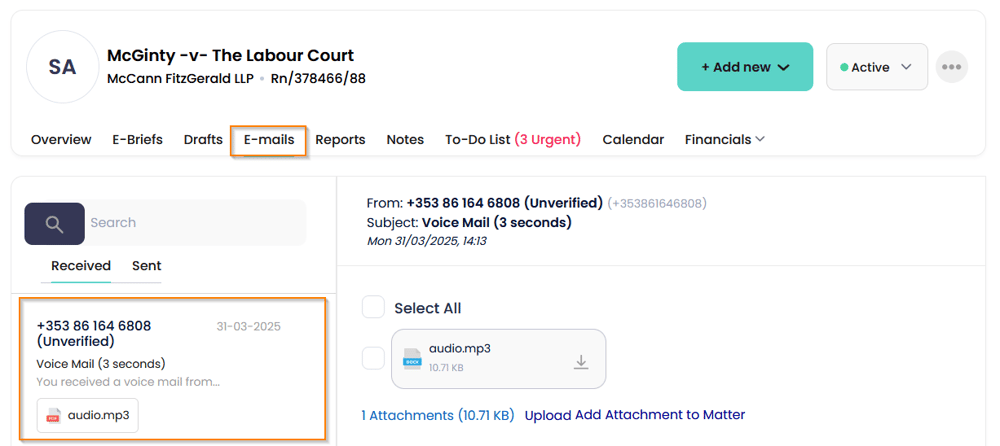Click the audio.mp3 file icon in attachment card

pyautogui.click(x=412, y=359)
